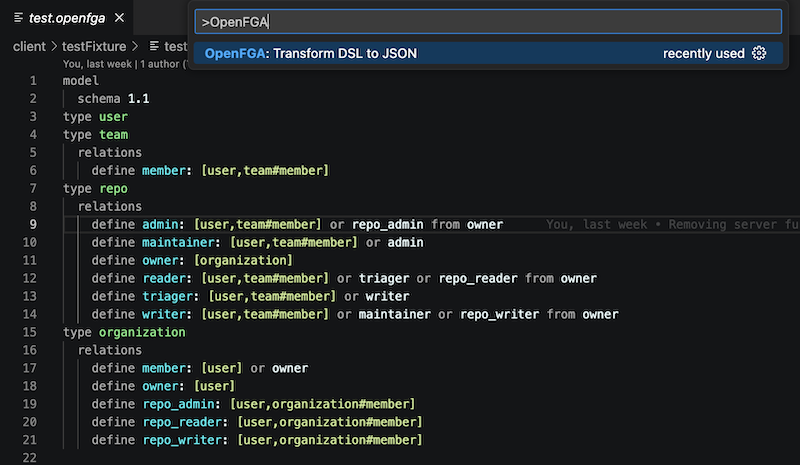Select the test.openfga editor tab
This screenshot has height=465, width=800.
coord(67,18)
